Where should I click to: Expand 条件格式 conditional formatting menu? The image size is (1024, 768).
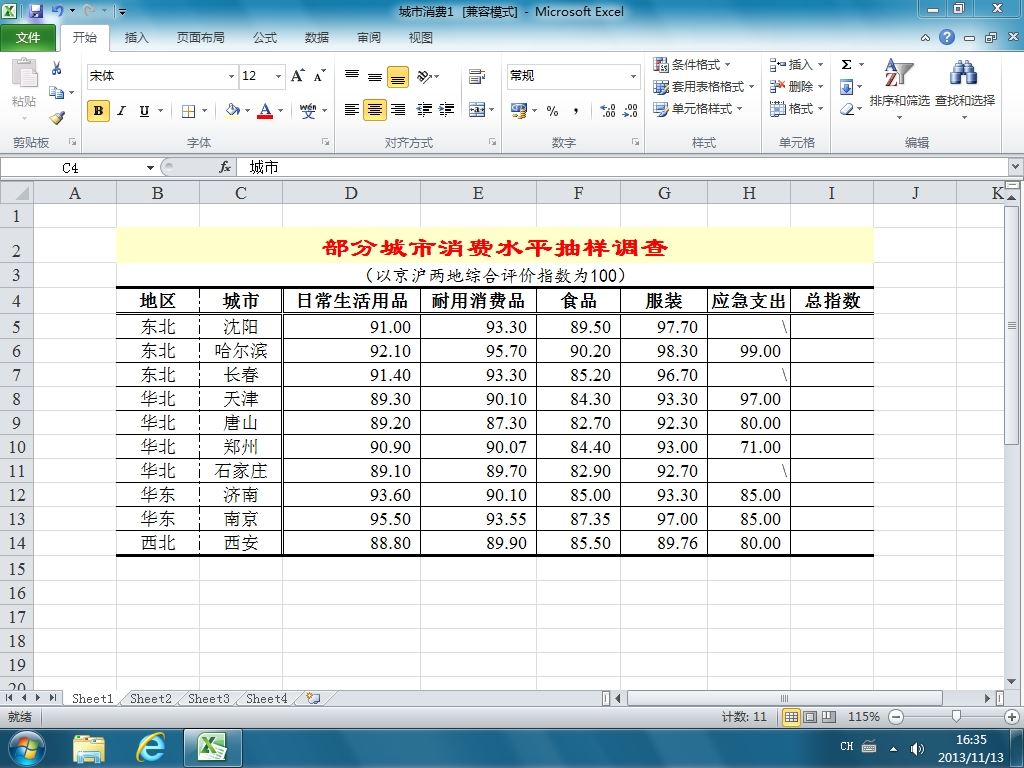692,65
